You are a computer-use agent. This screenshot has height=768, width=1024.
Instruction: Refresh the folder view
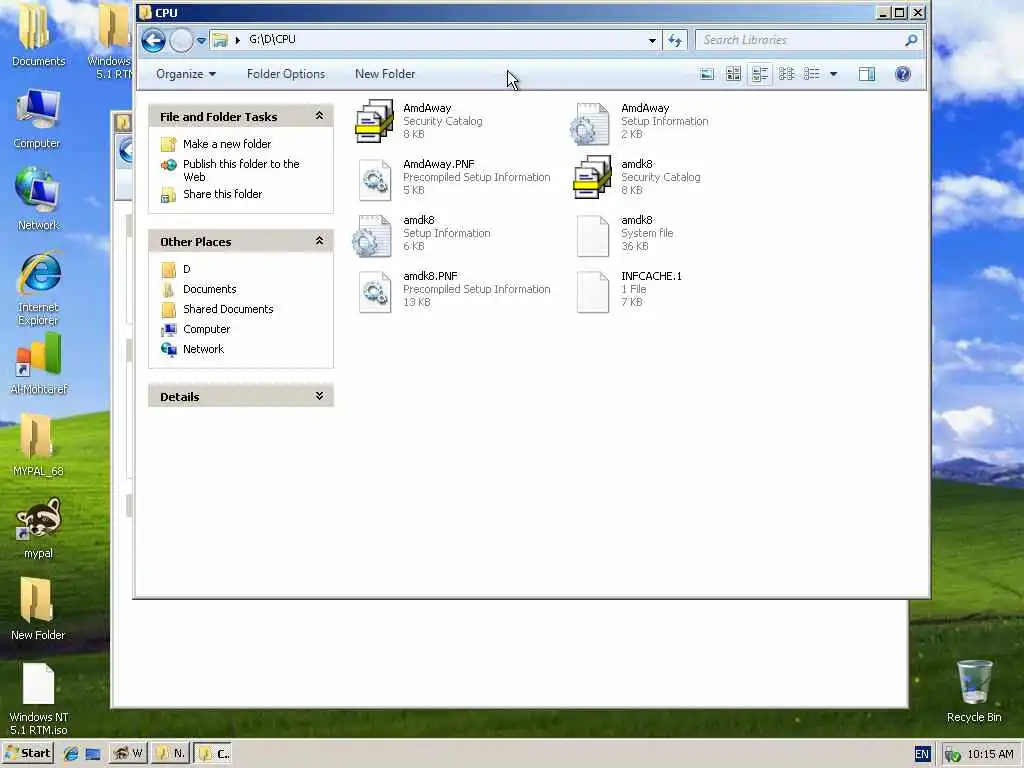pos(675,40)
